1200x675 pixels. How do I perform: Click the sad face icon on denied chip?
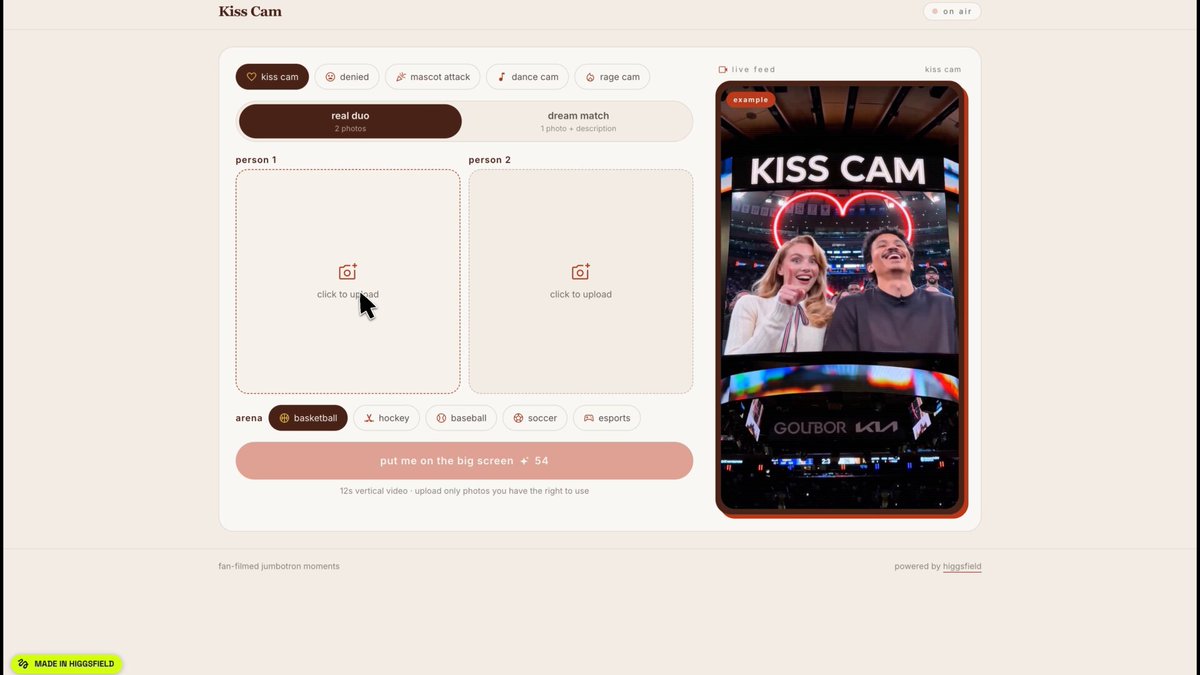pyautogui.click(x=331, y=77)
